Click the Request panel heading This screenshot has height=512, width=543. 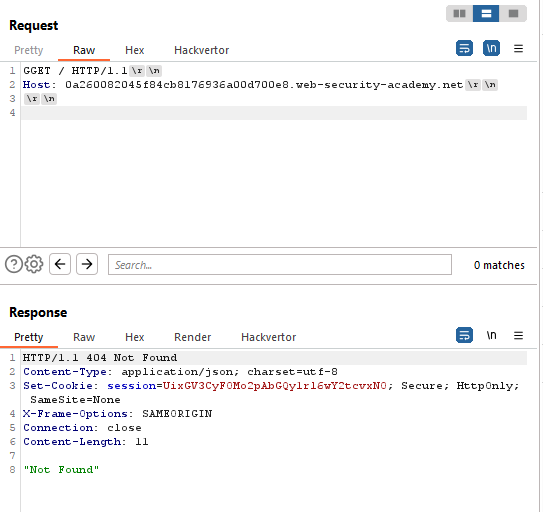point(34,25)
